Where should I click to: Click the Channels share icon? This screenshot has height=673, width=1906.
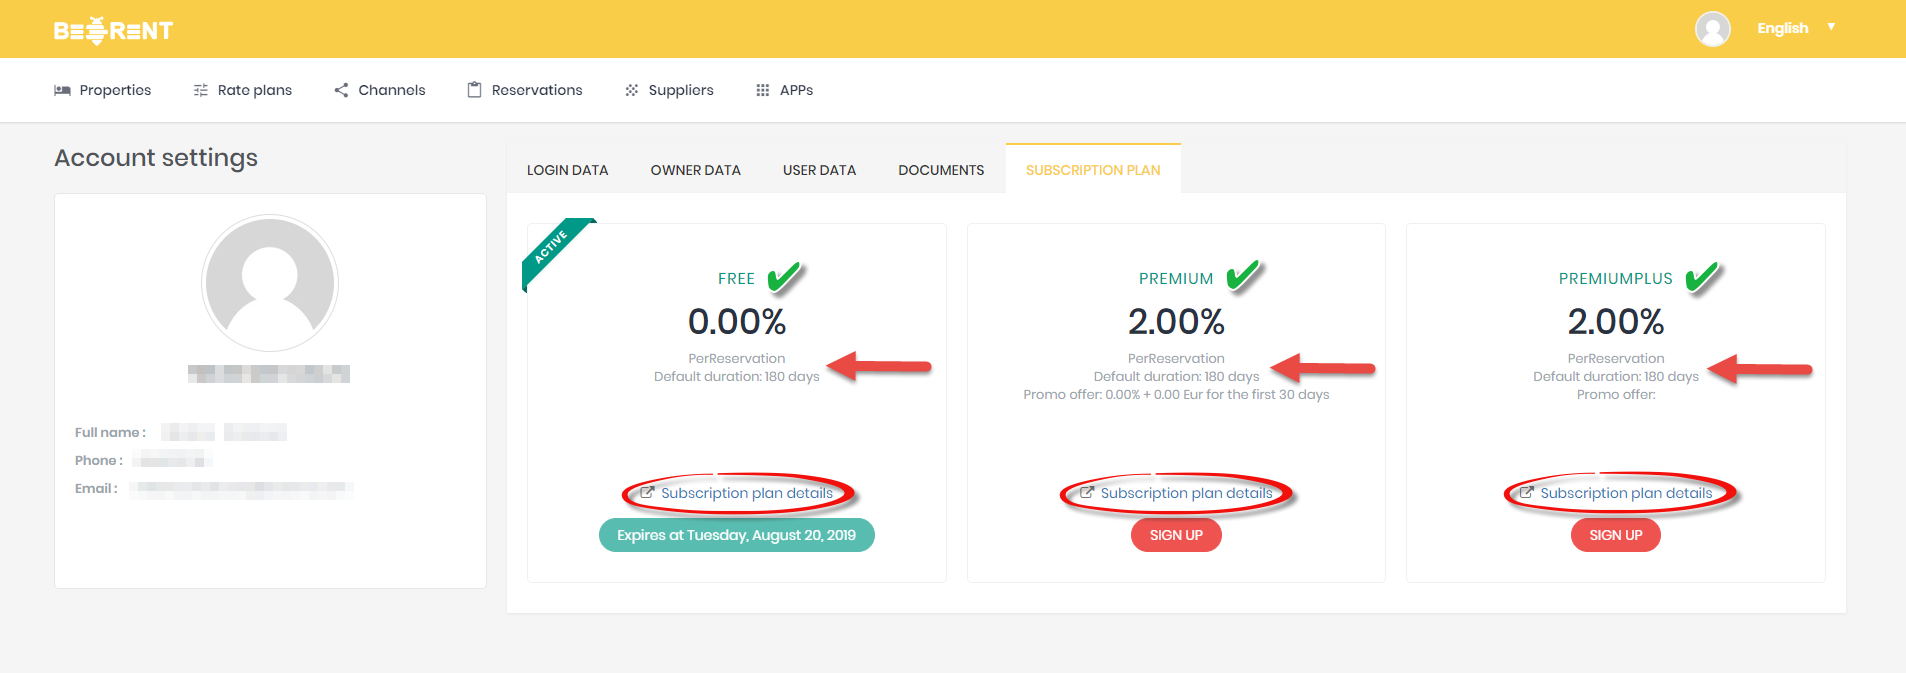(x=341, y=90)
